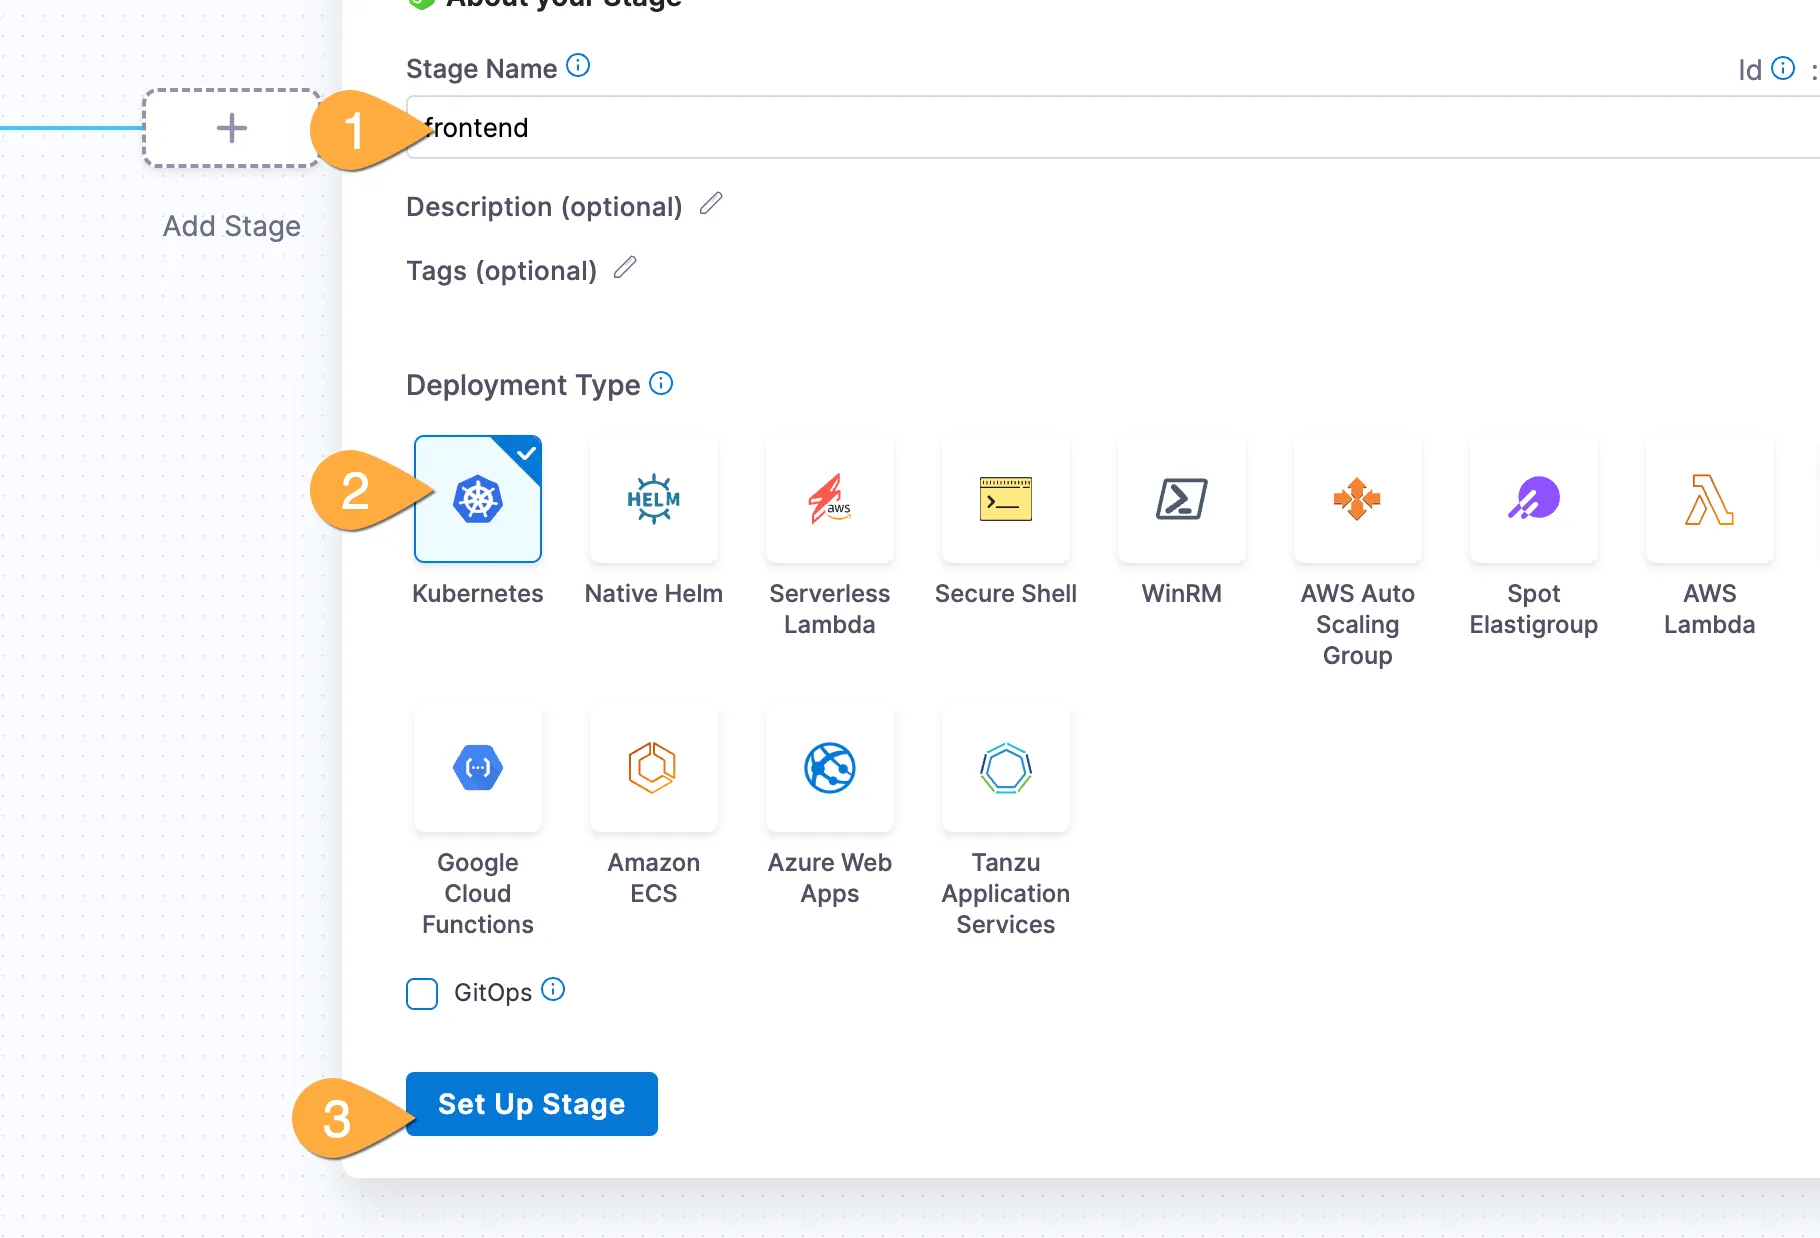Select the AWS Lambda deployment type
1820x1238 pixels.
click(1710, 499)
